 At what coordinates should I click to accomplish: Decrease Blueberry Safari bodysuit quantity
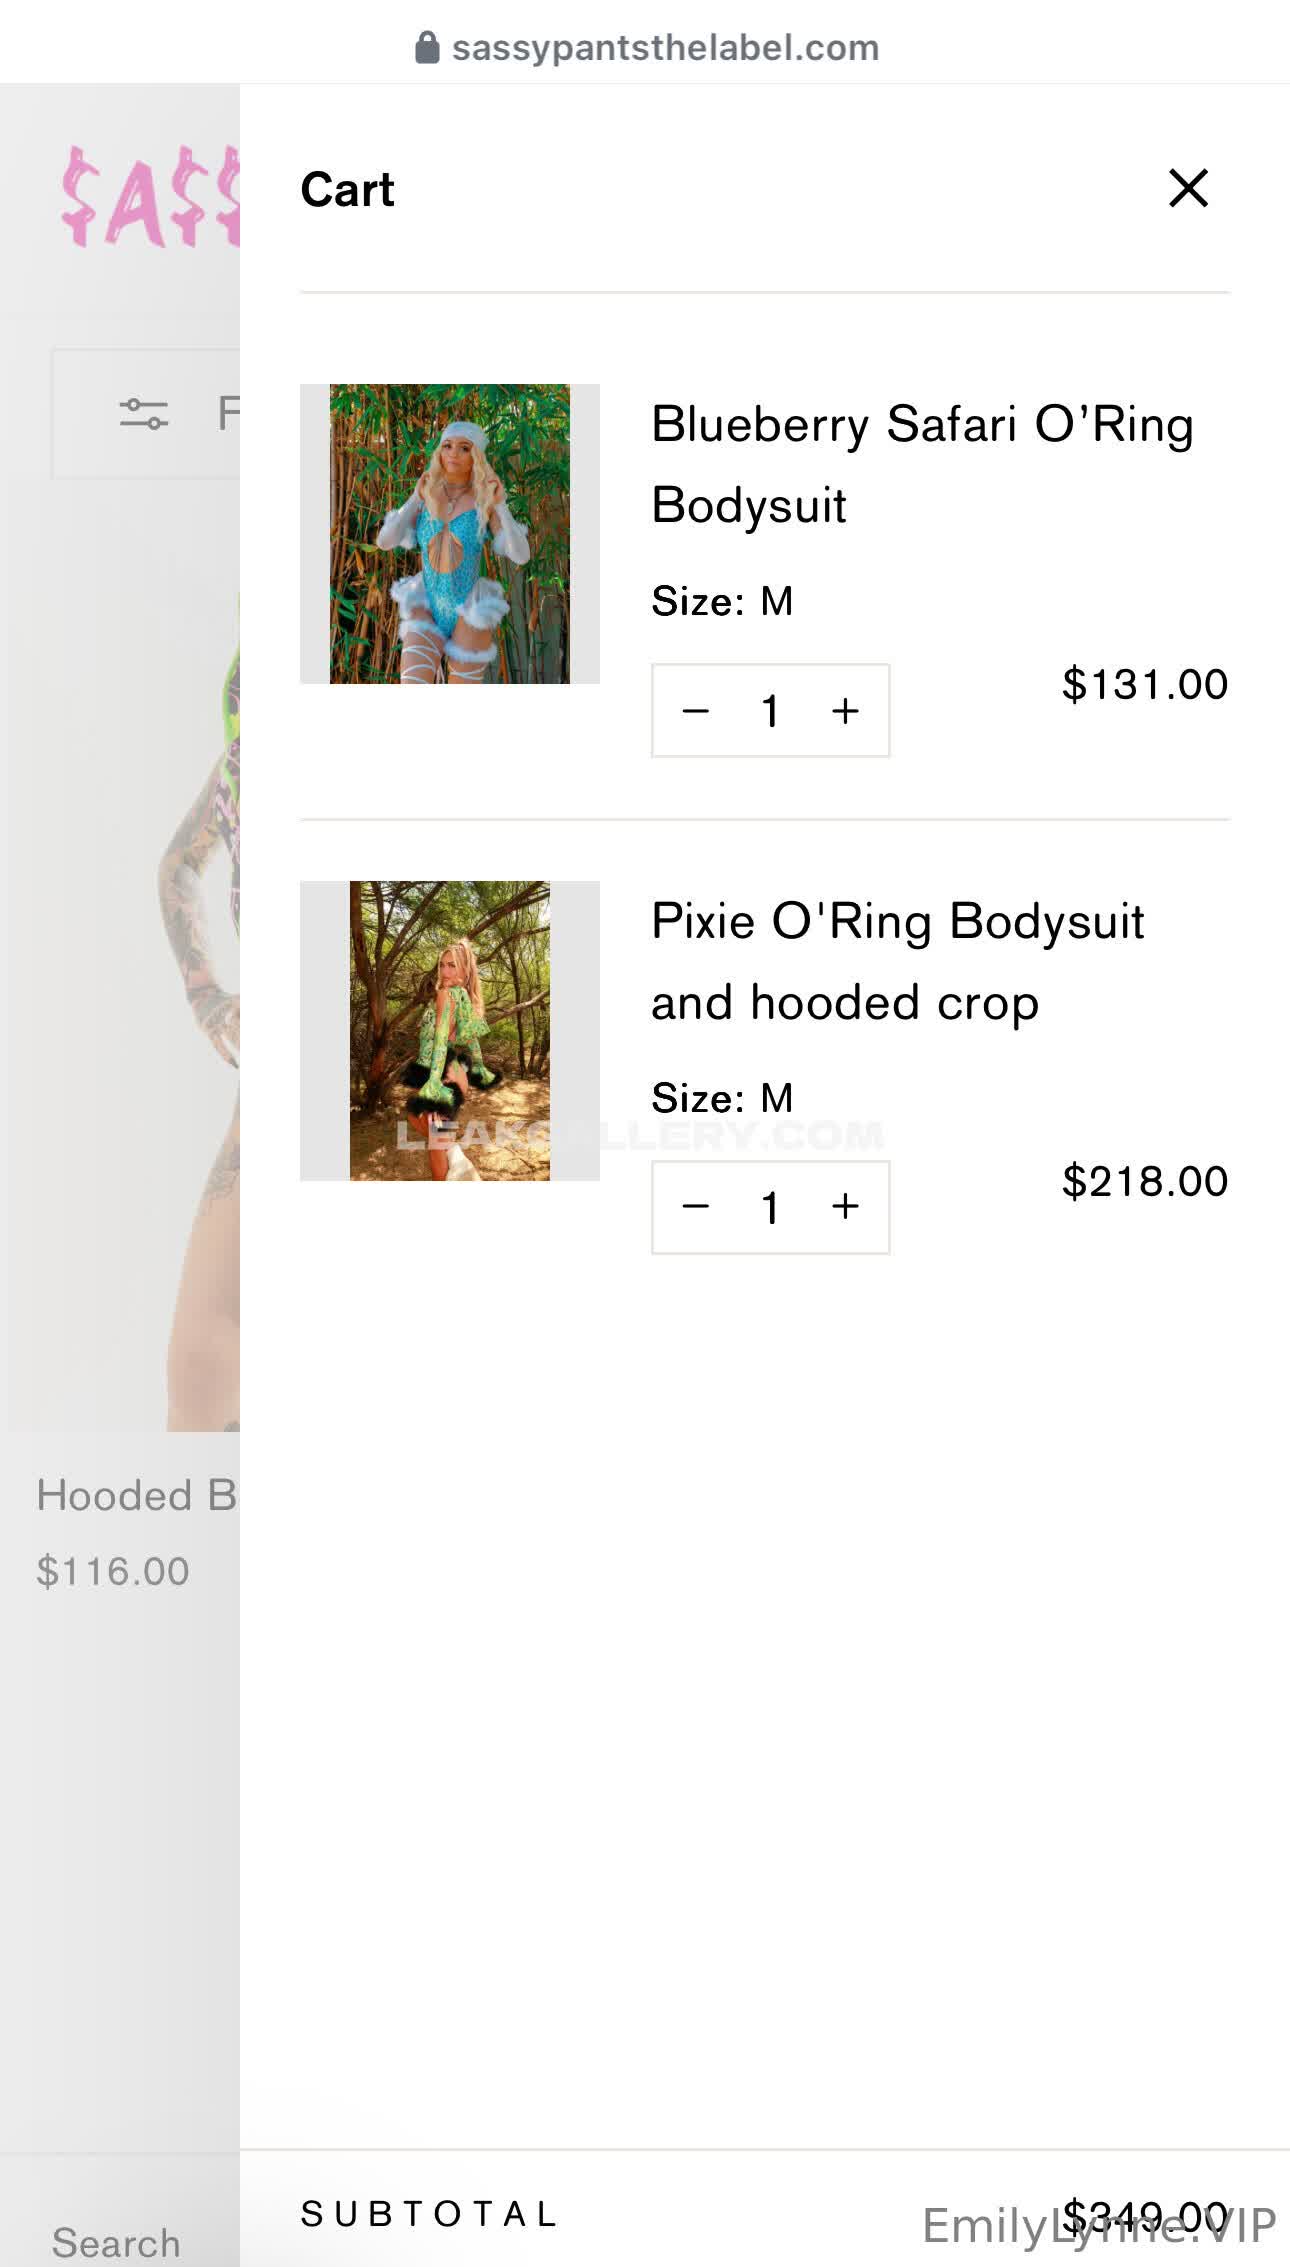click(x=695, y=711)
